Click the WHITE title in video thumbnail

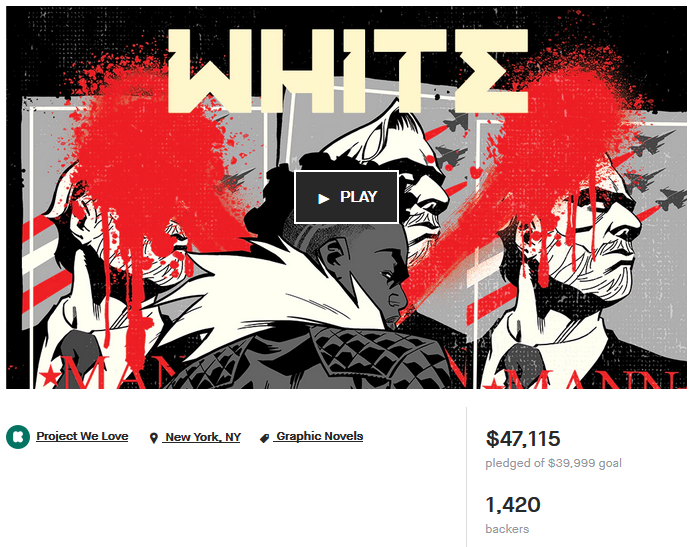pos(348,71)
